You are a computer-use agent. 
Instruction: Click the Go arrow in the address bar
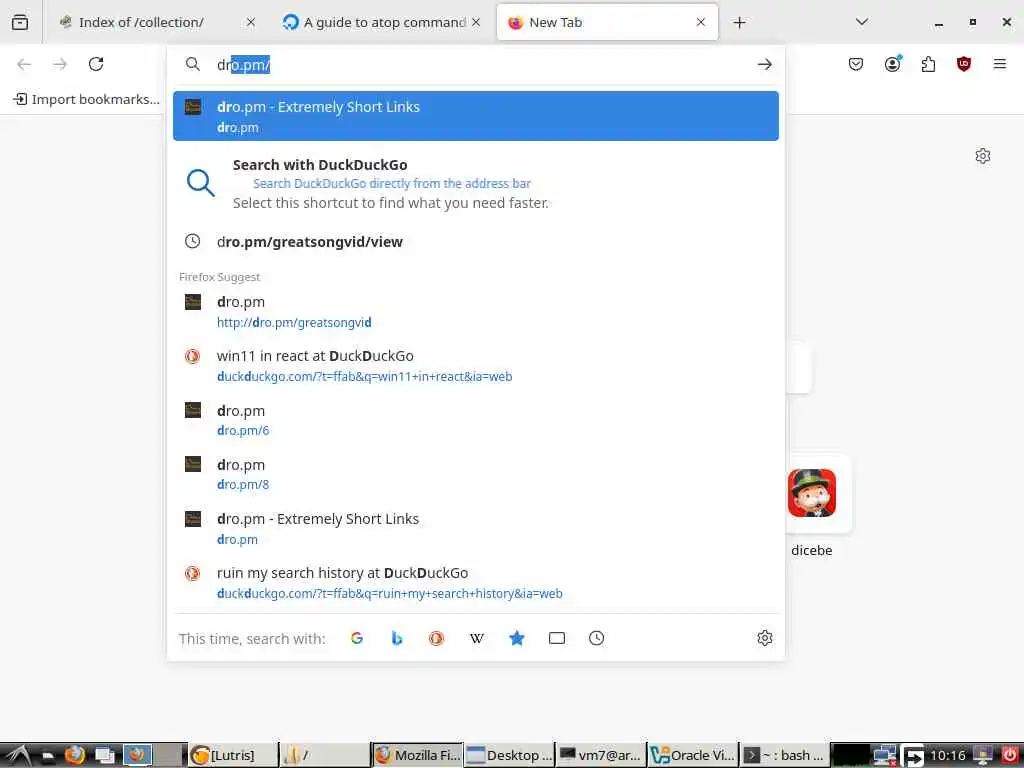pos(765,64)
